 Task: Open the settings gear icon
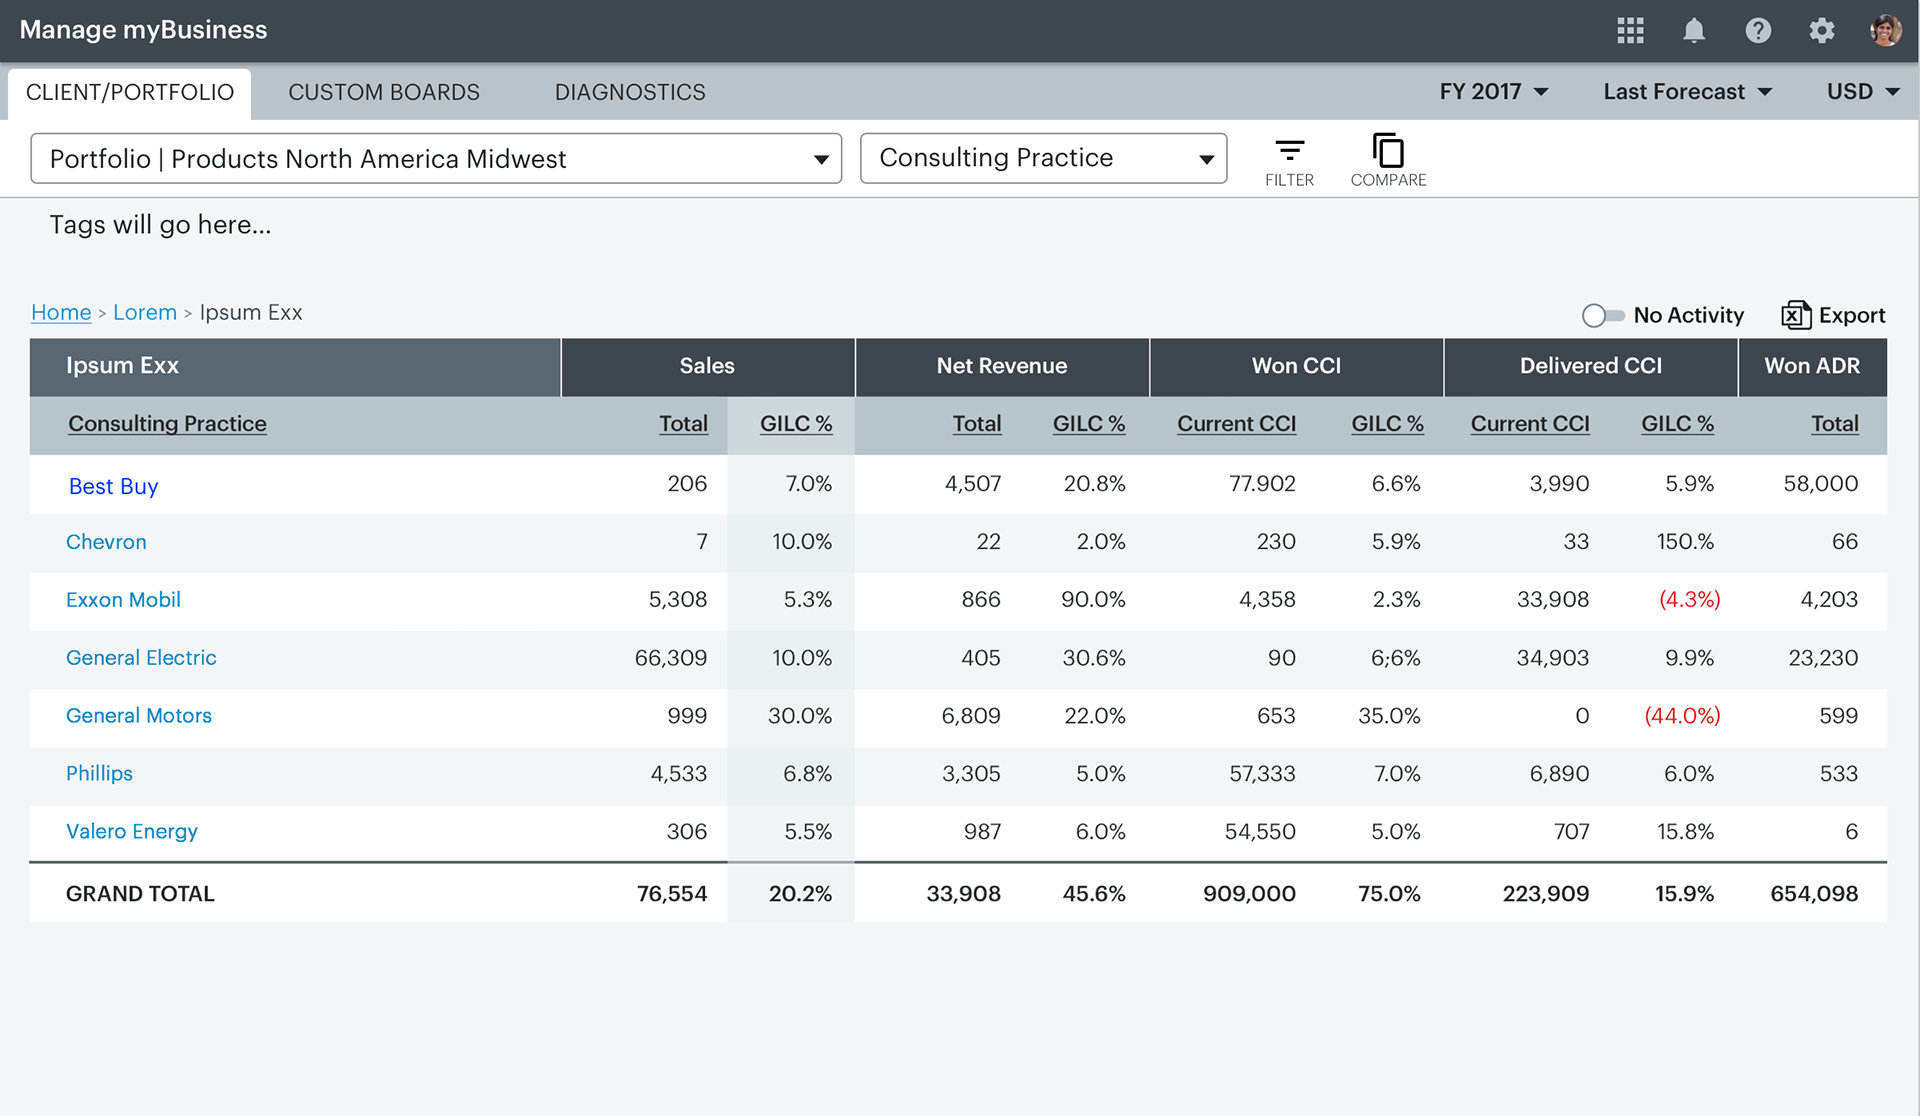[1822, 31]
